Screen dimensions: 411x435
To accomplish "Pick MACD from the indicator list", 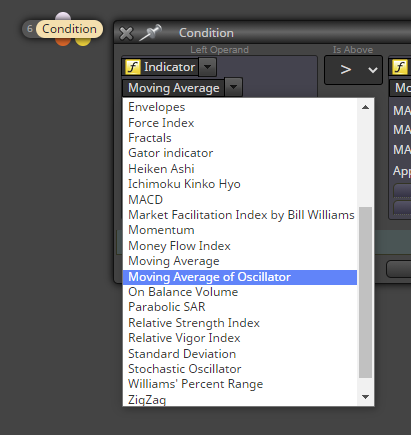I will pyautogui.click(x=240, y=199).
